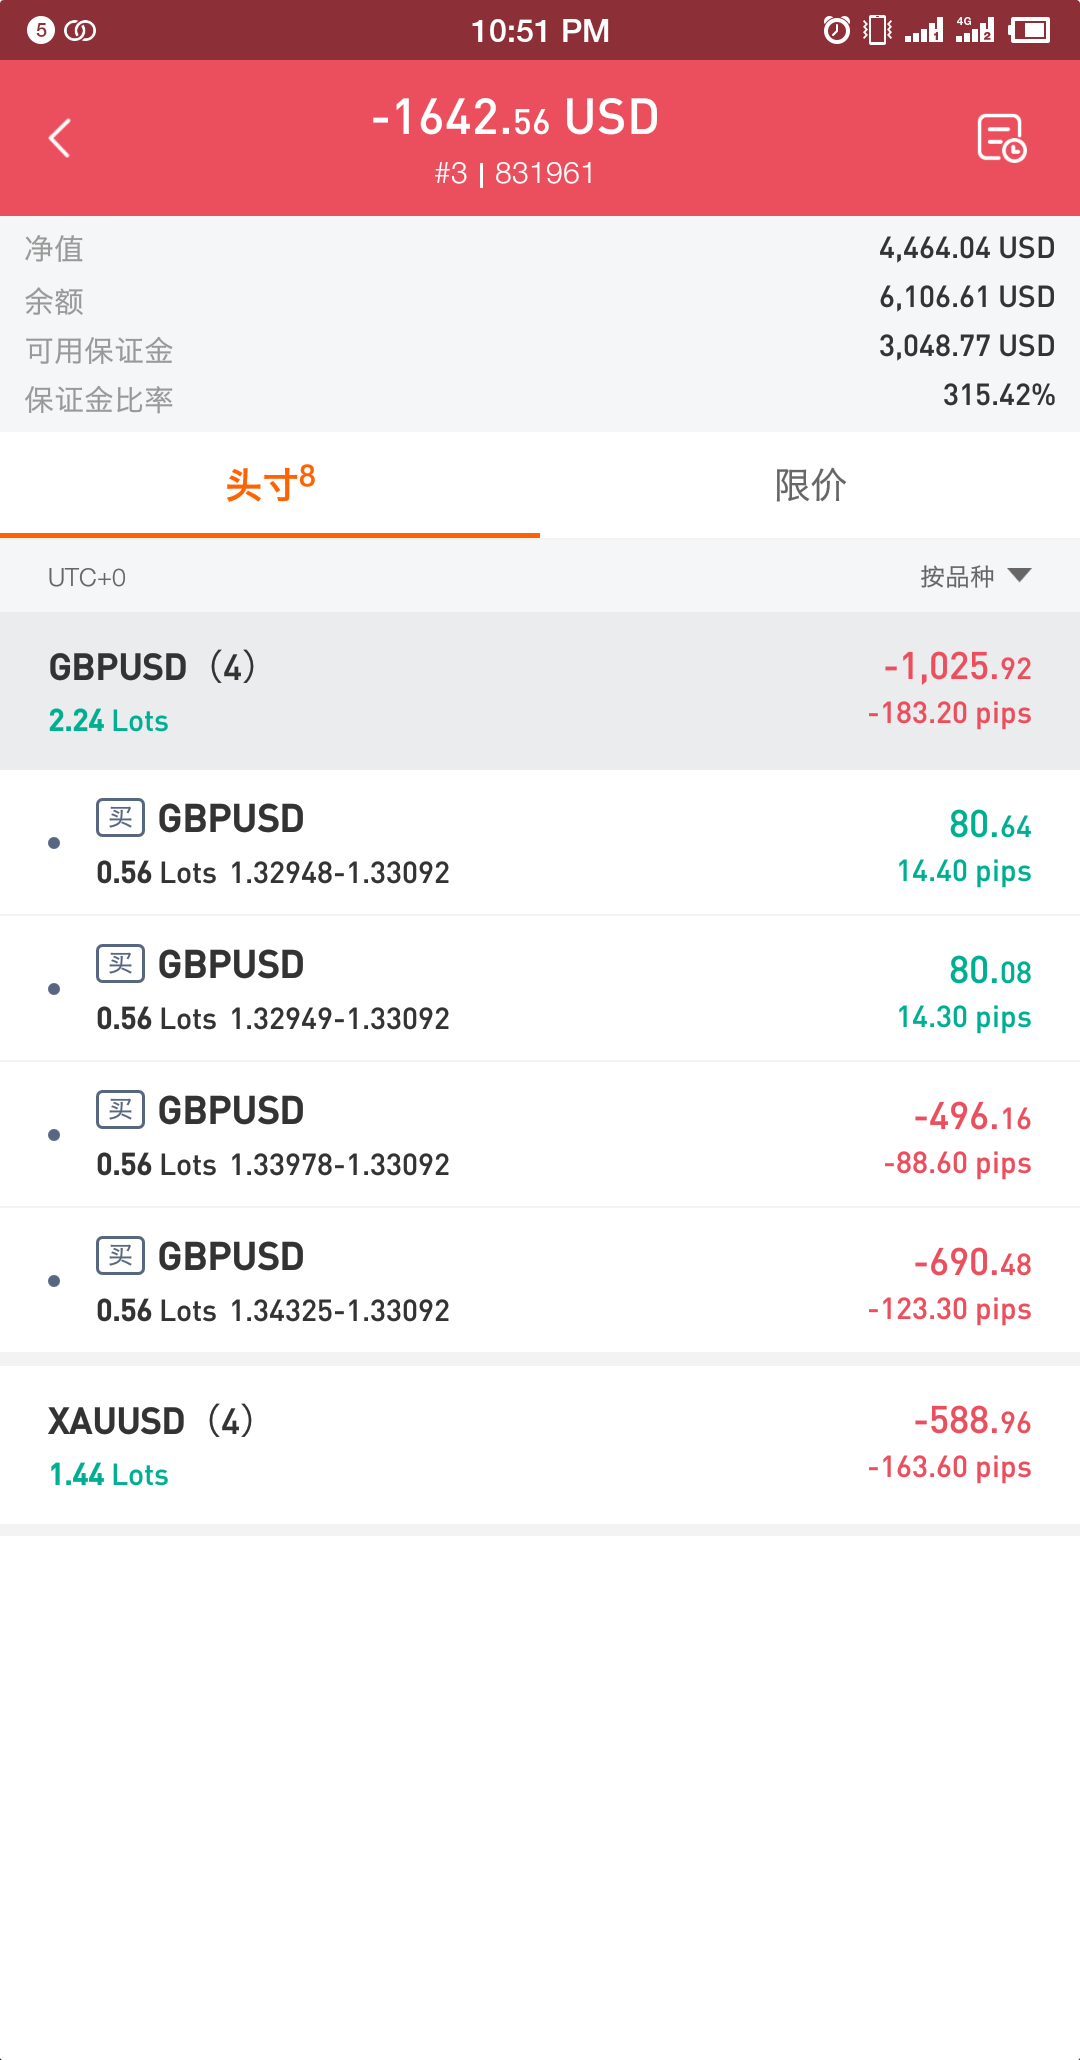This screenshot has height=2060, width=1080.
Task: Tap account number #3 | 831961
Action: coord(514,174)
